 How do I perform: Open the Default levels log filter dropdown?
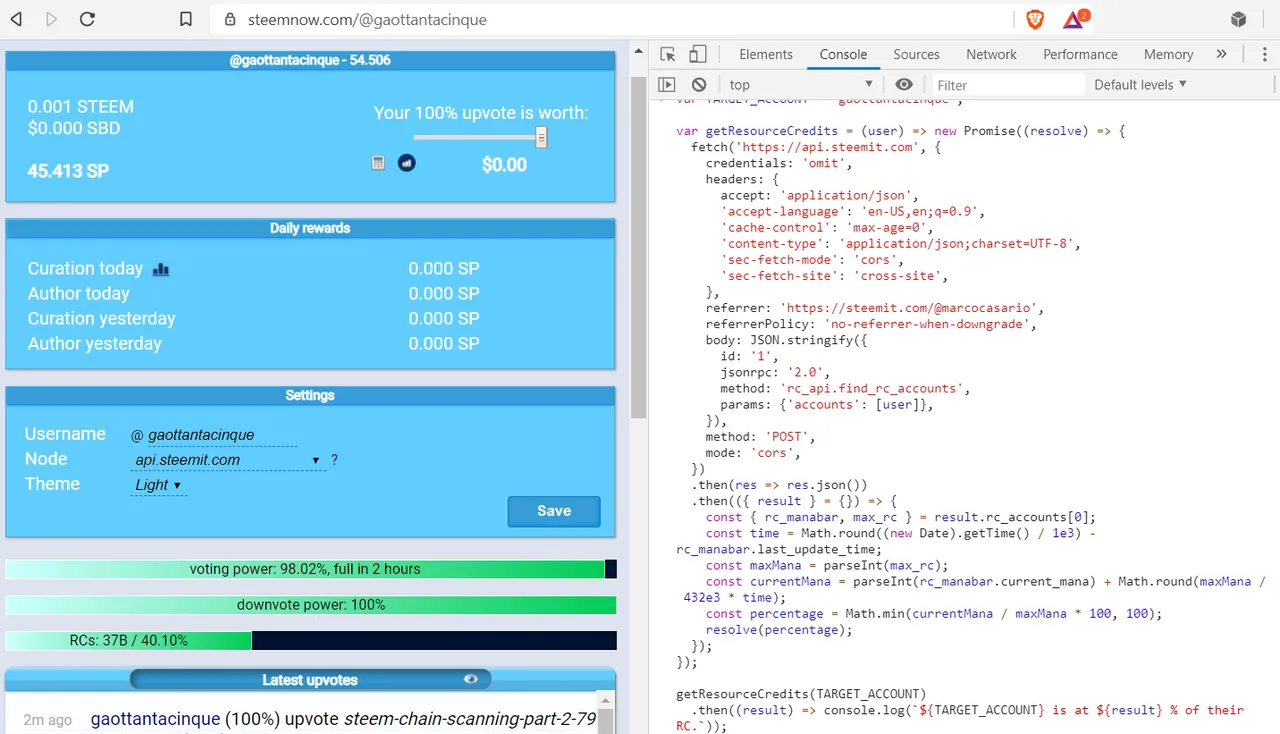[x=1140, y=85]
